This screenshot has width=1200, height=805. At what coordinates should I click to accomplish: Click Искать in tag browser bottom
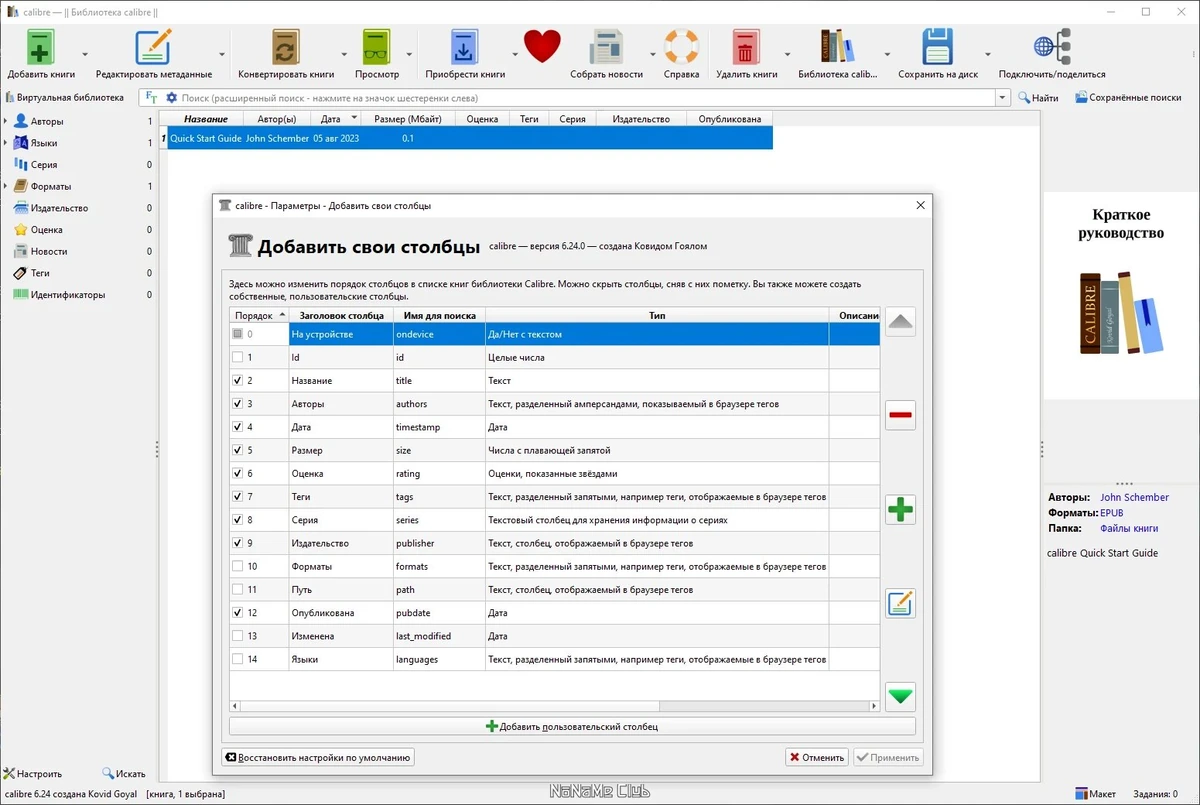pos(123,773)
